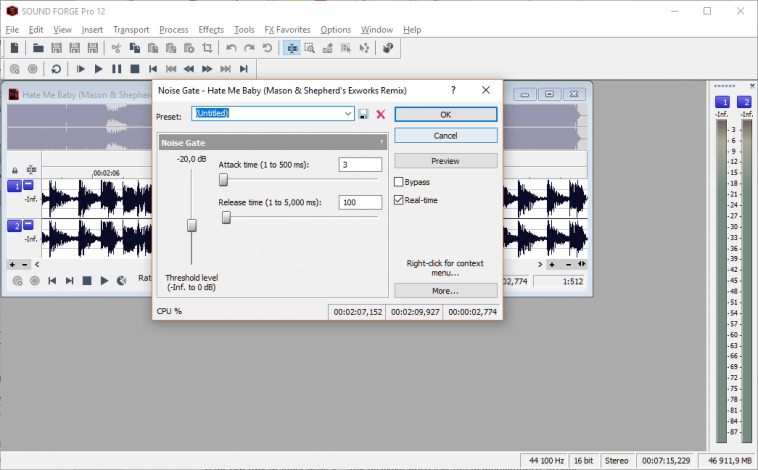758x470 pixels.
Task: Delete the preset using the red X
Action: 380,115
